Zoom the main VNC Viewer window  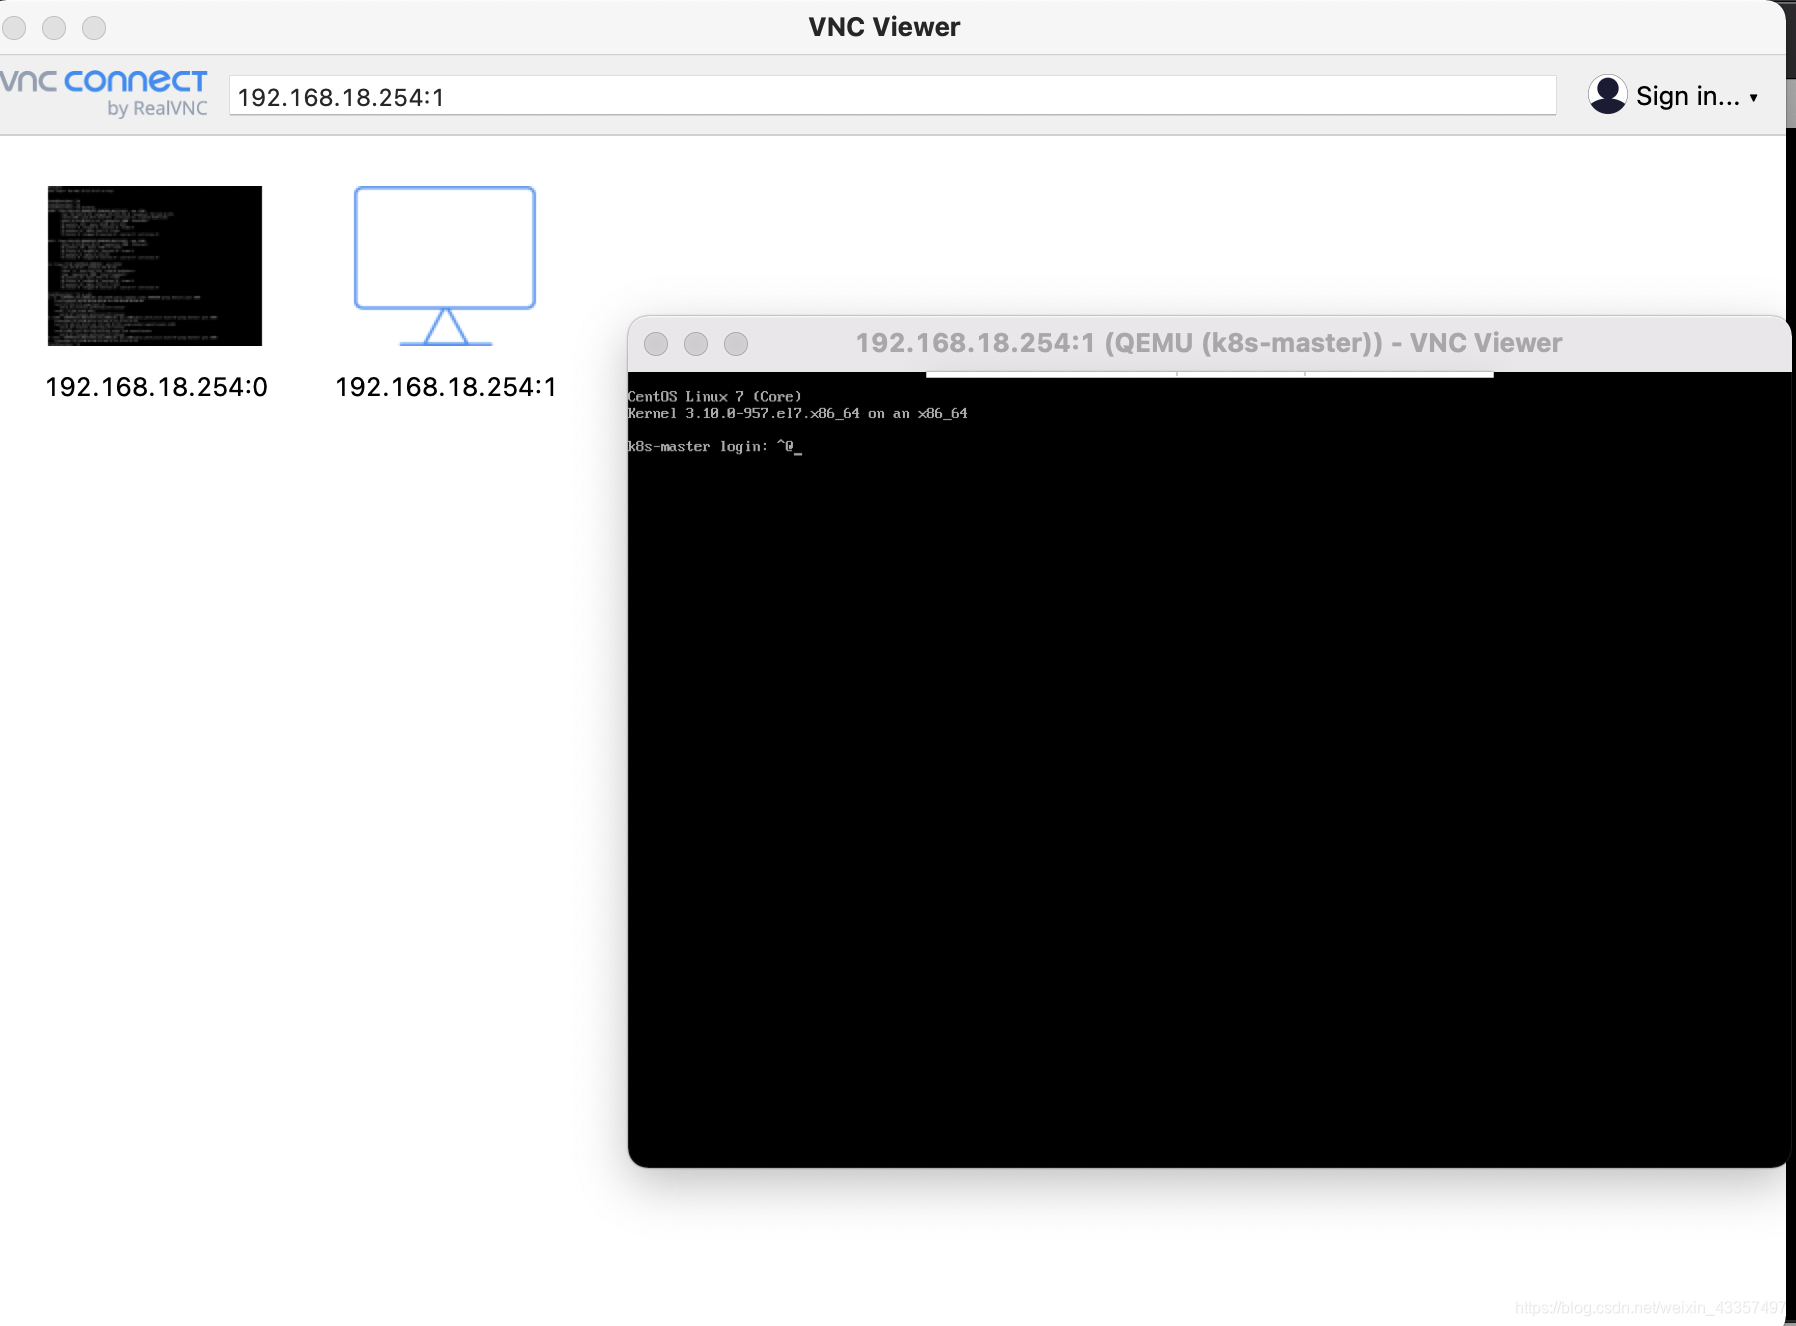click(94, 28)
